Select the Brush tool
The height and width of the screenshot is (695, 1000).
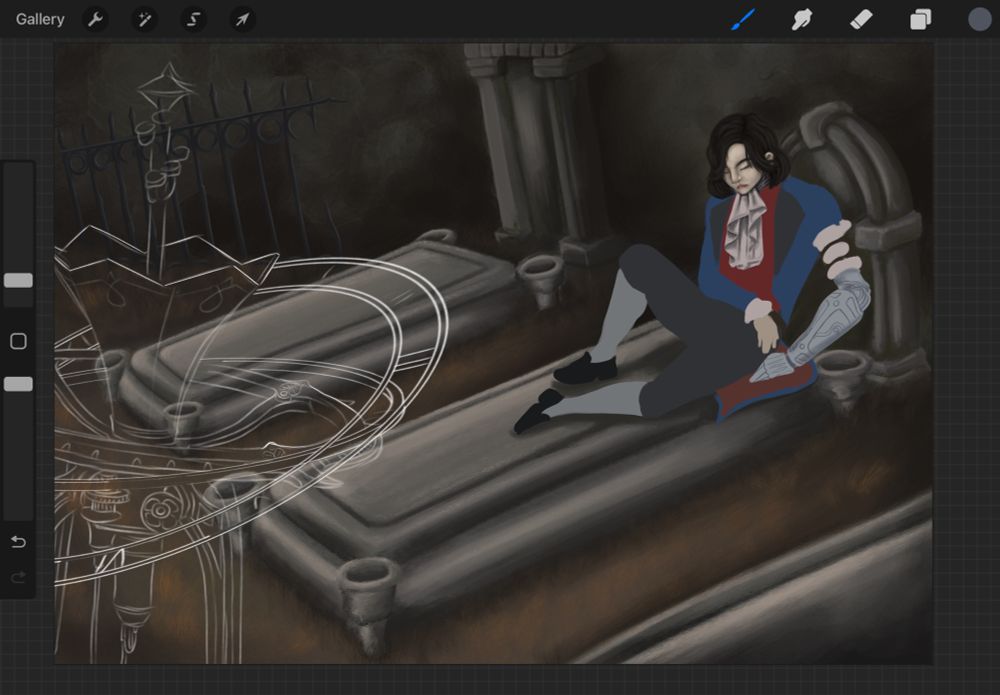743,19
